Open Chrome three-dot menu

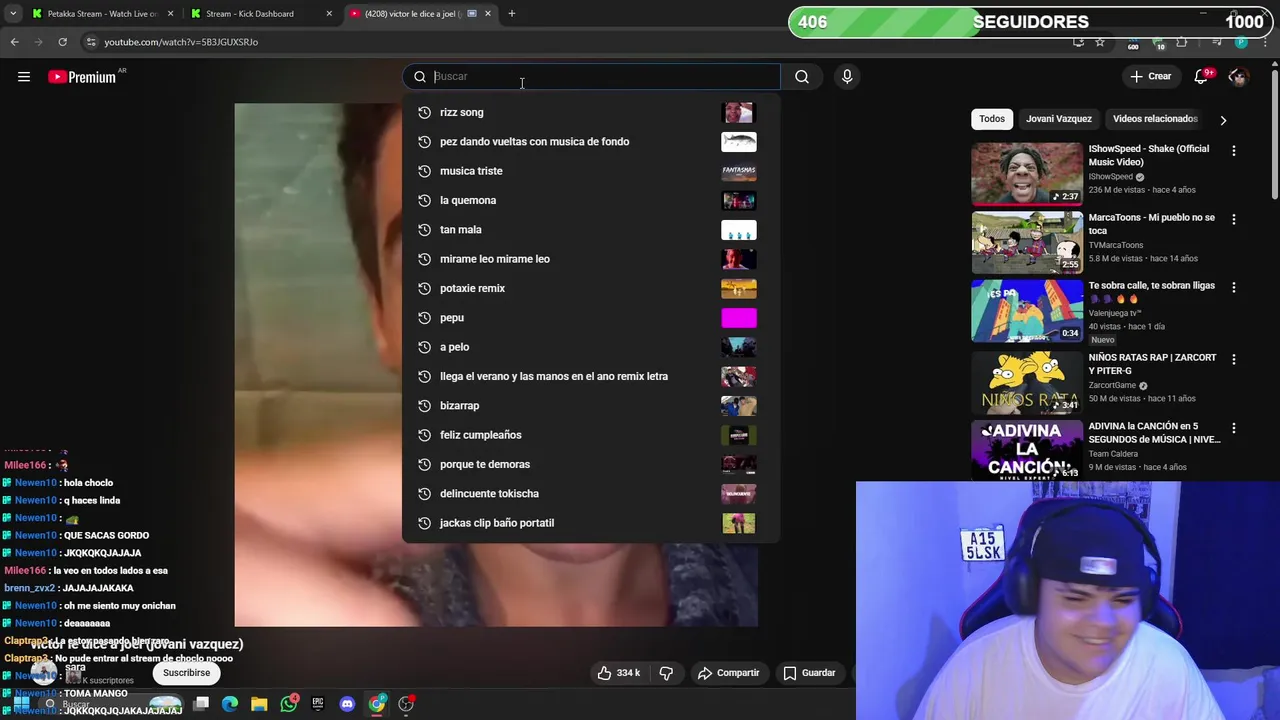pos(1265,42)
